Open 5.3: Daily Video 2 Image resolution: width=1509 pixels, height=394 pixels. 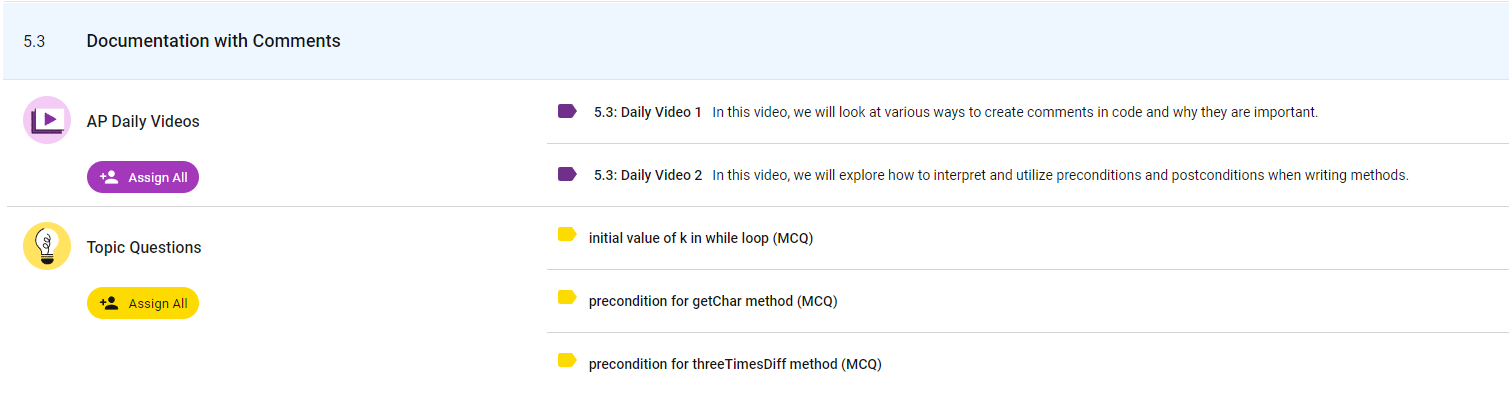[x=648, y=175]
